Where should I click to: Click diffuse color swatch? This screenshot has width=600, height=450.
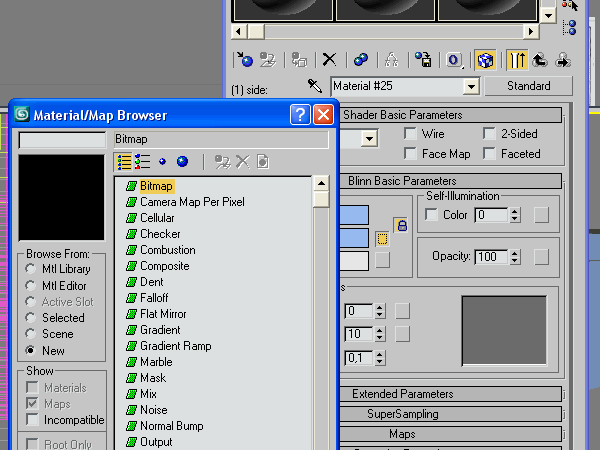[354, 238]
